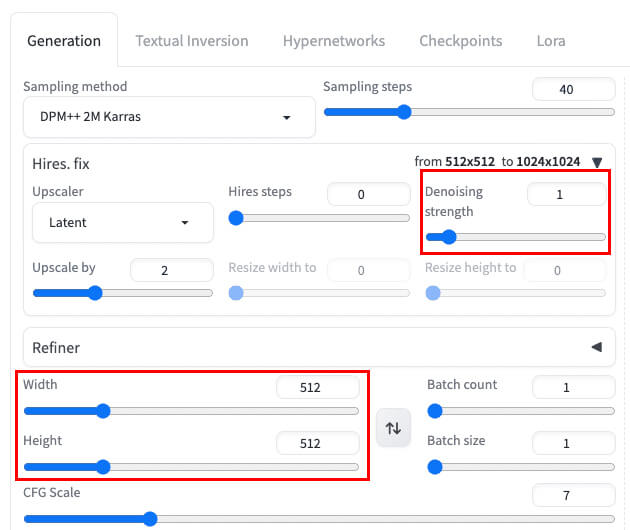Click the swap width and height icon
The width and height of the screenshot is (630, 530).
click(394, 428)
